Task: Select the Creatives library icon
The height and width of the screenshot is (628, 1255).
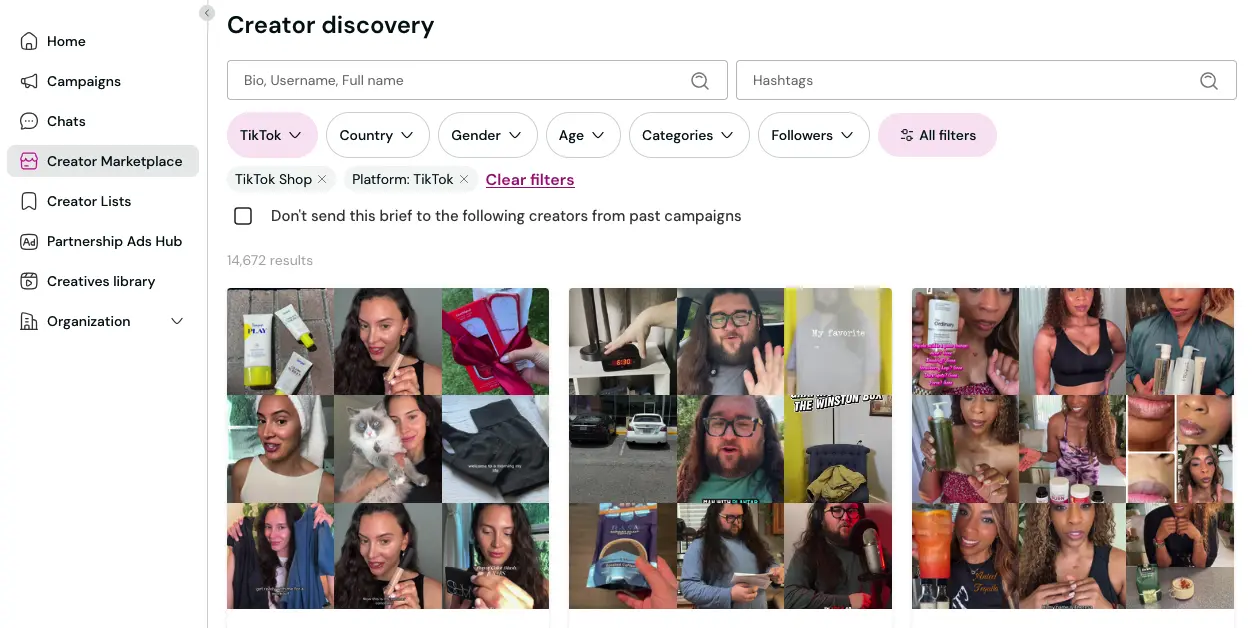Action: click(27, 281)
